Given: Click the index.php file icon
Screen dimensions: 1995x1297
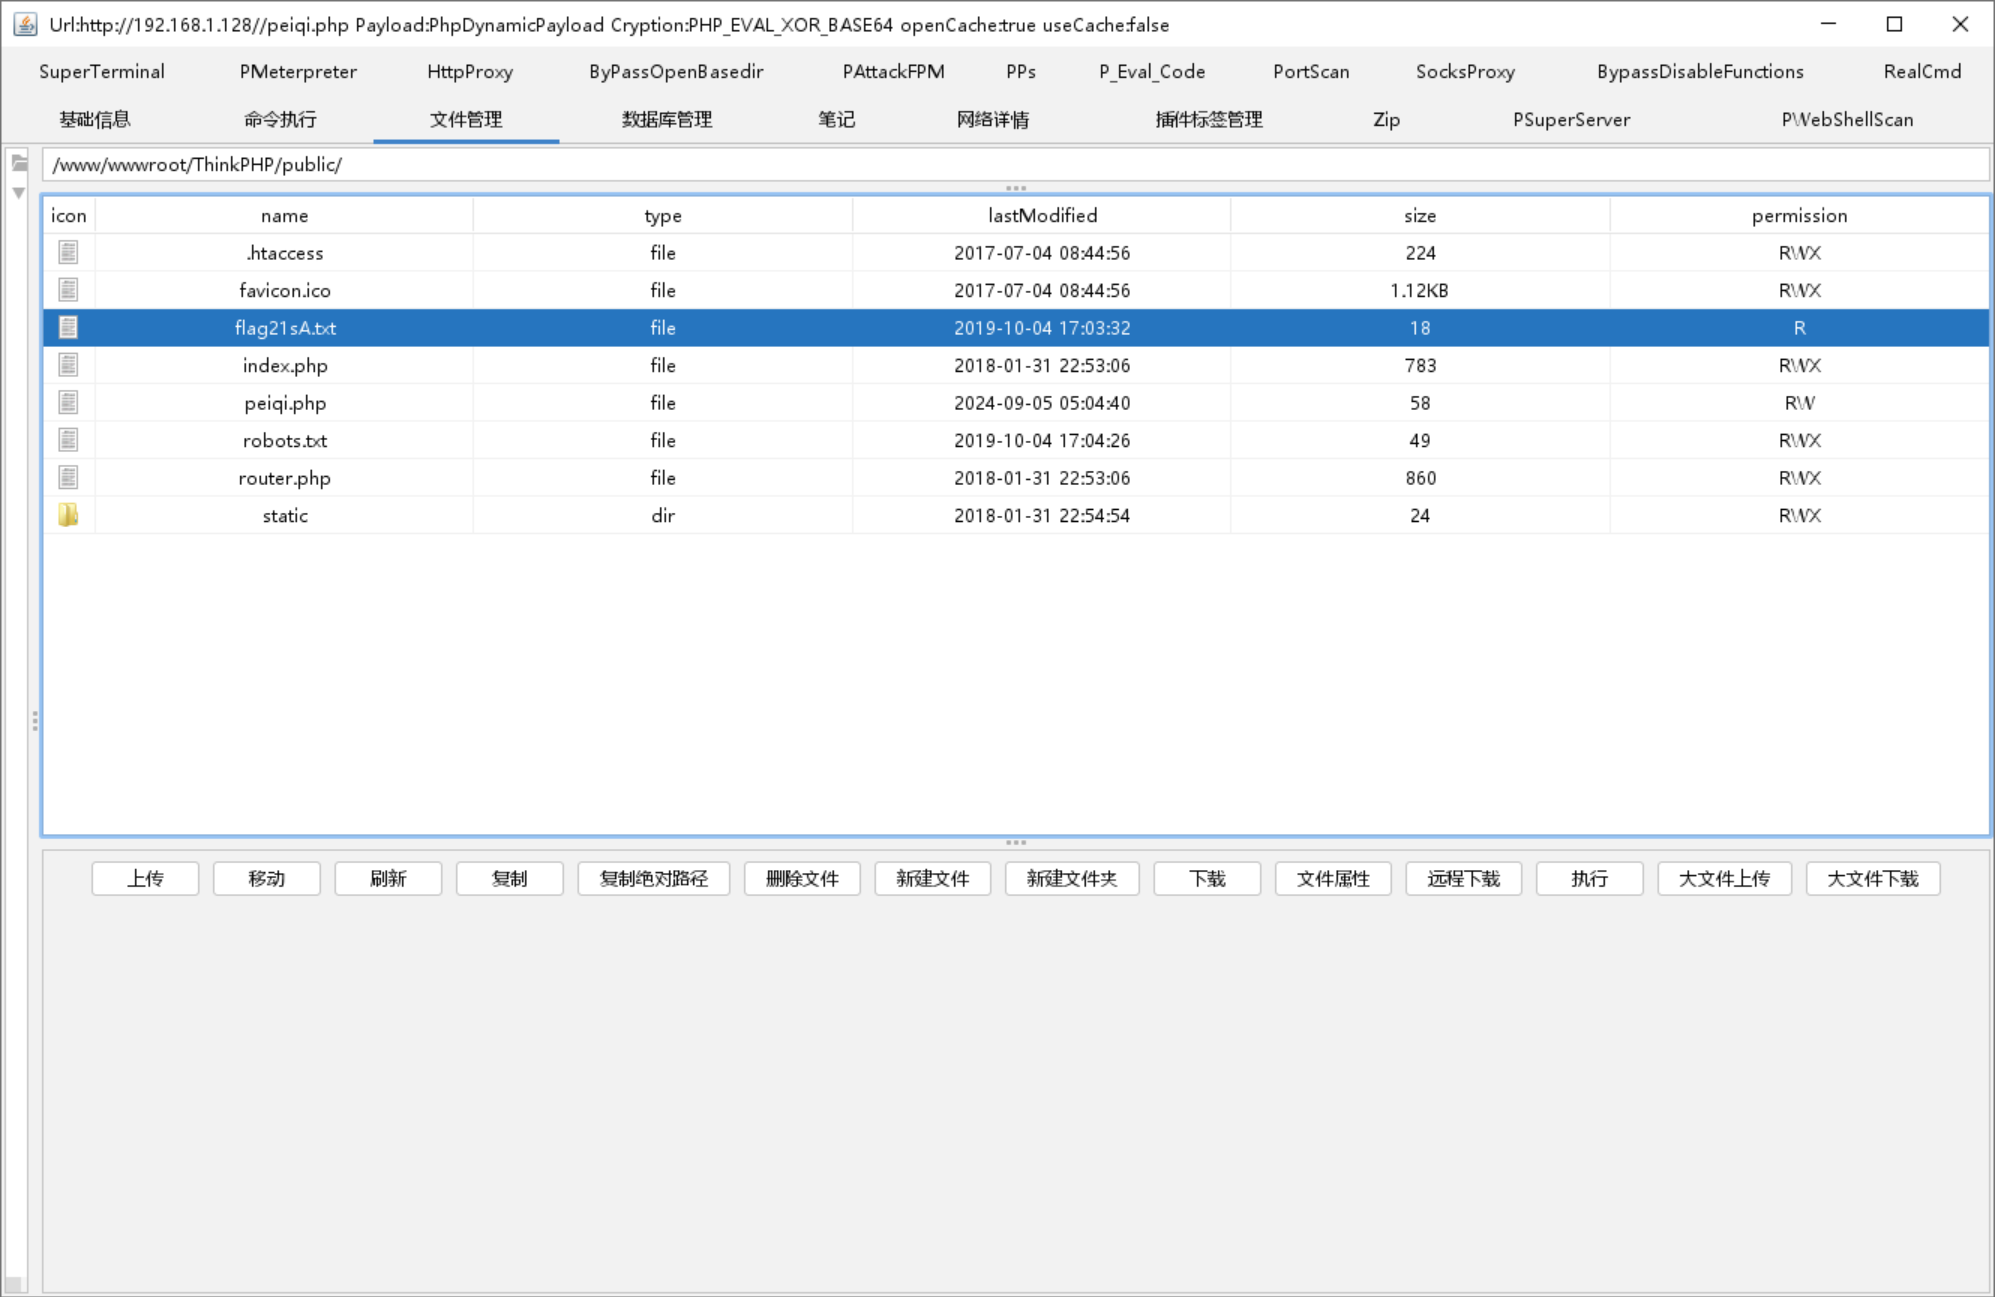Looking at the screenshot, I should 68,365.
